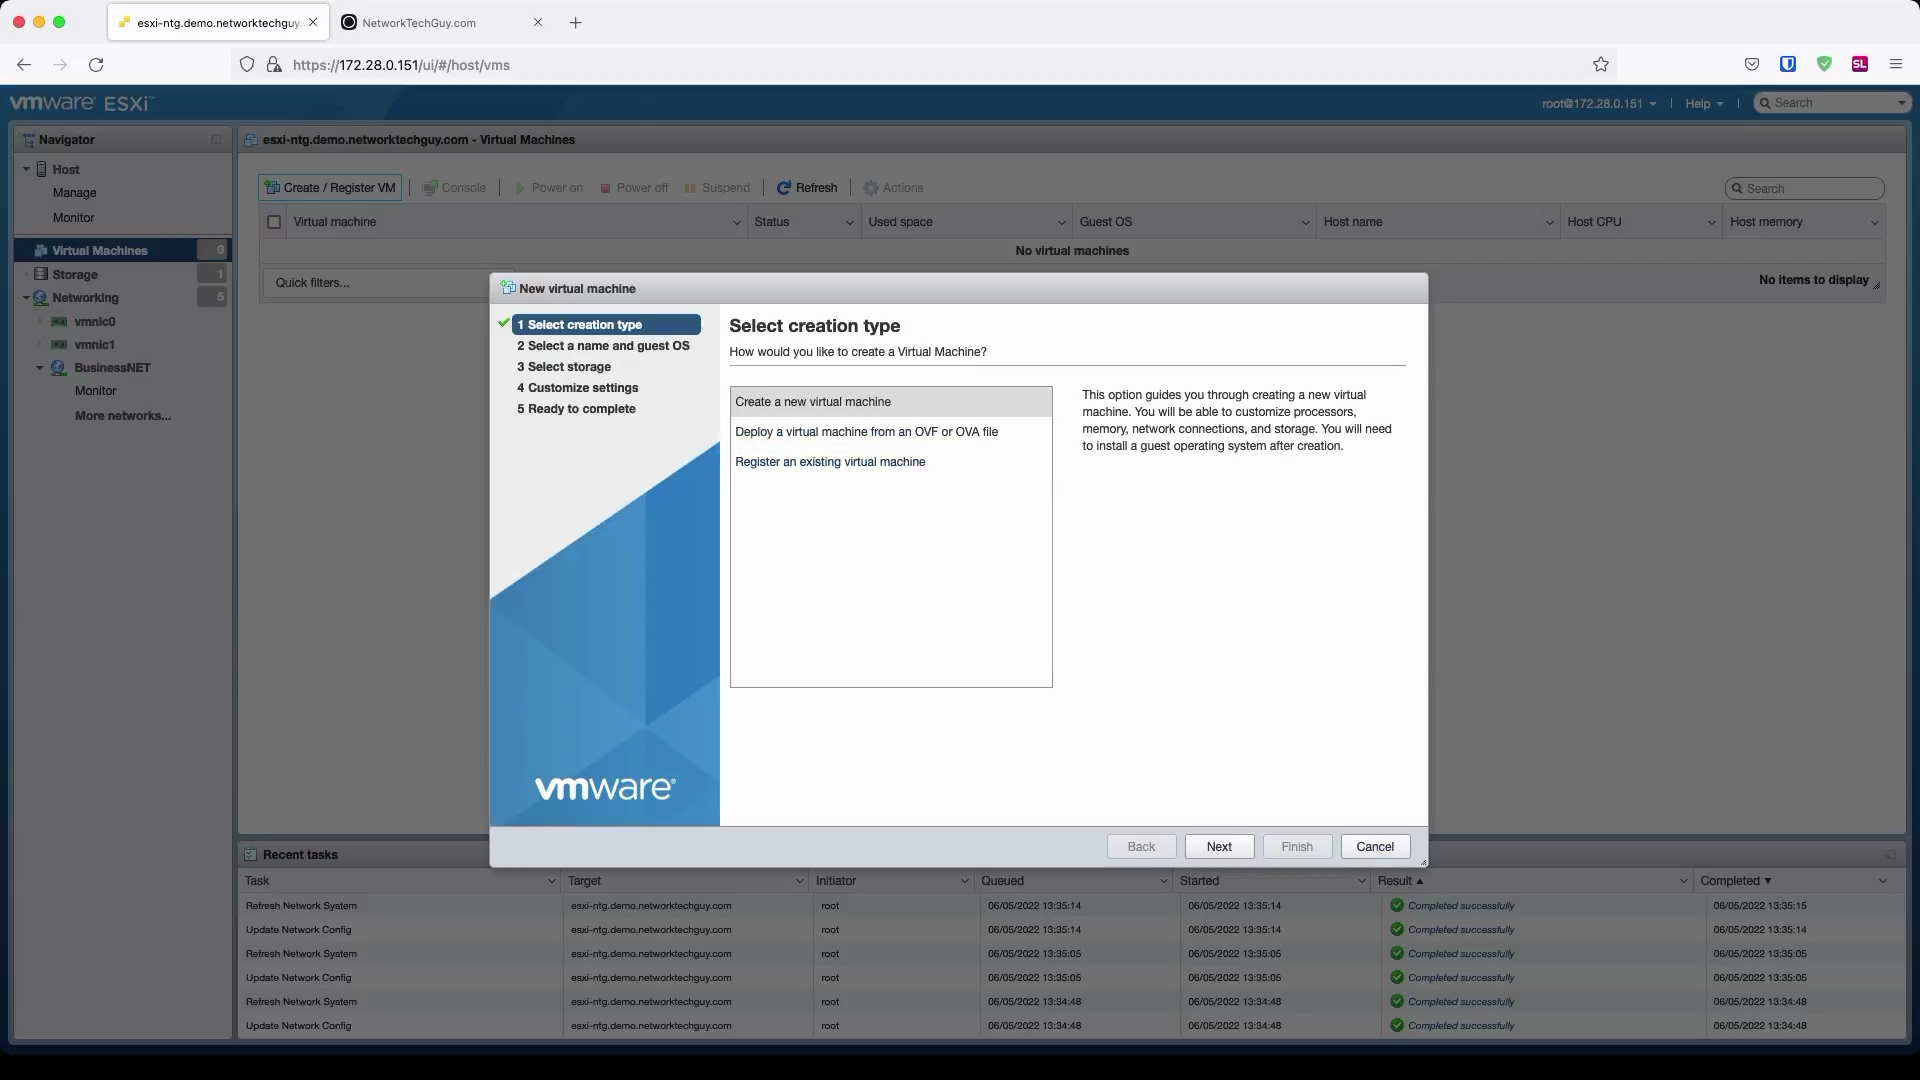Click the Virtual Machines navigator icon
This screenshot has width=1920, height=1080.
[x=41, y=251]
